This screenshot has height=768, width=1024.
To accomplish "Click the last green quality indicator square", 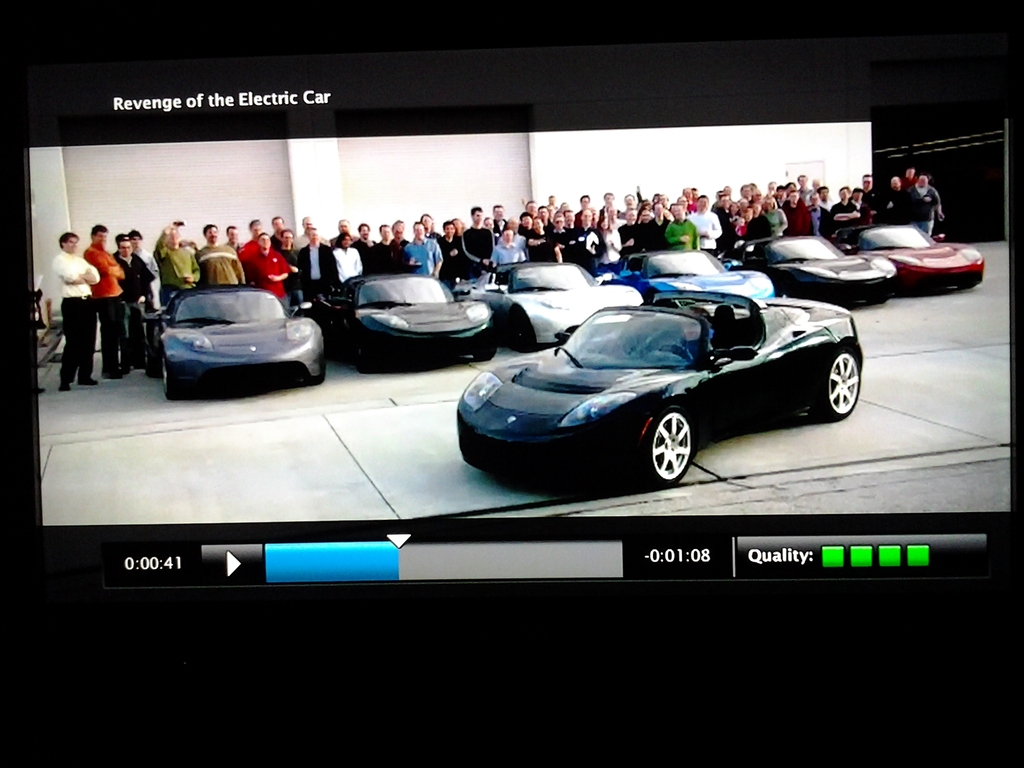I will [x=918, y=556].
